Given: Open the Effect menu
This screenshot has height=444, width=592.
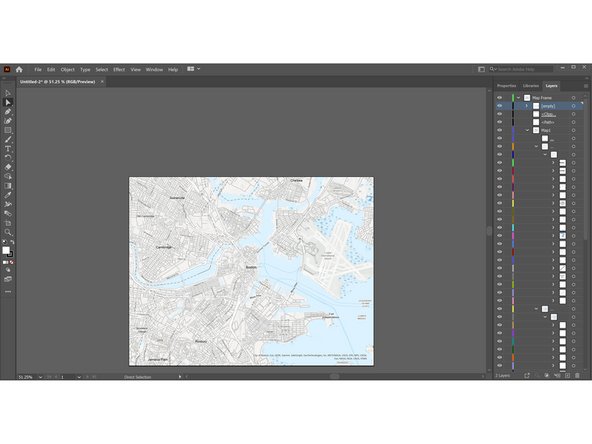Looking at the screenshot, I should [x=119, y=69].
